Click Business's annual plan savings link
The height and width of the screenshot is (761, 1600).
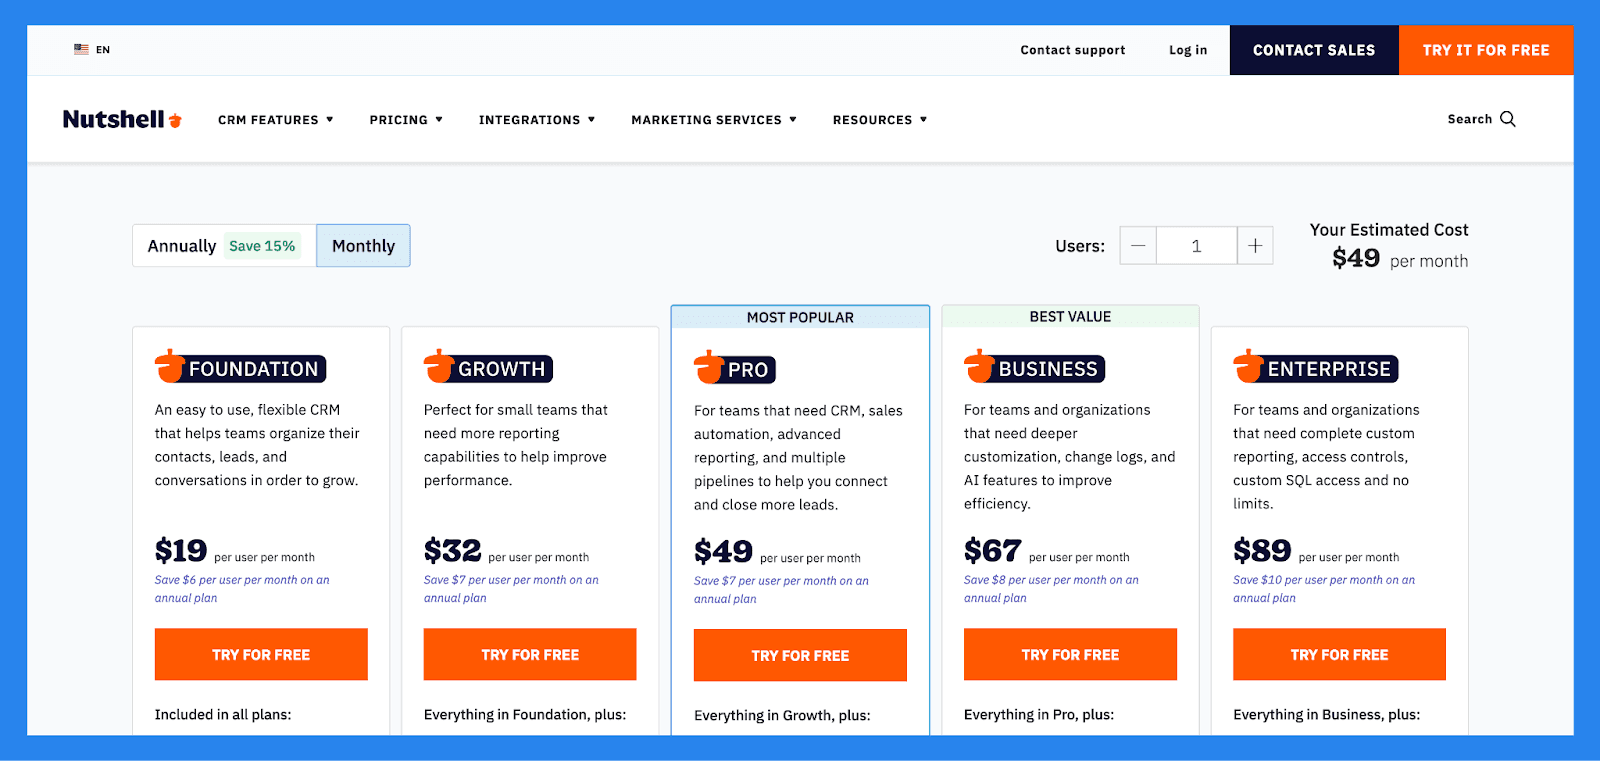[1051, 589]
